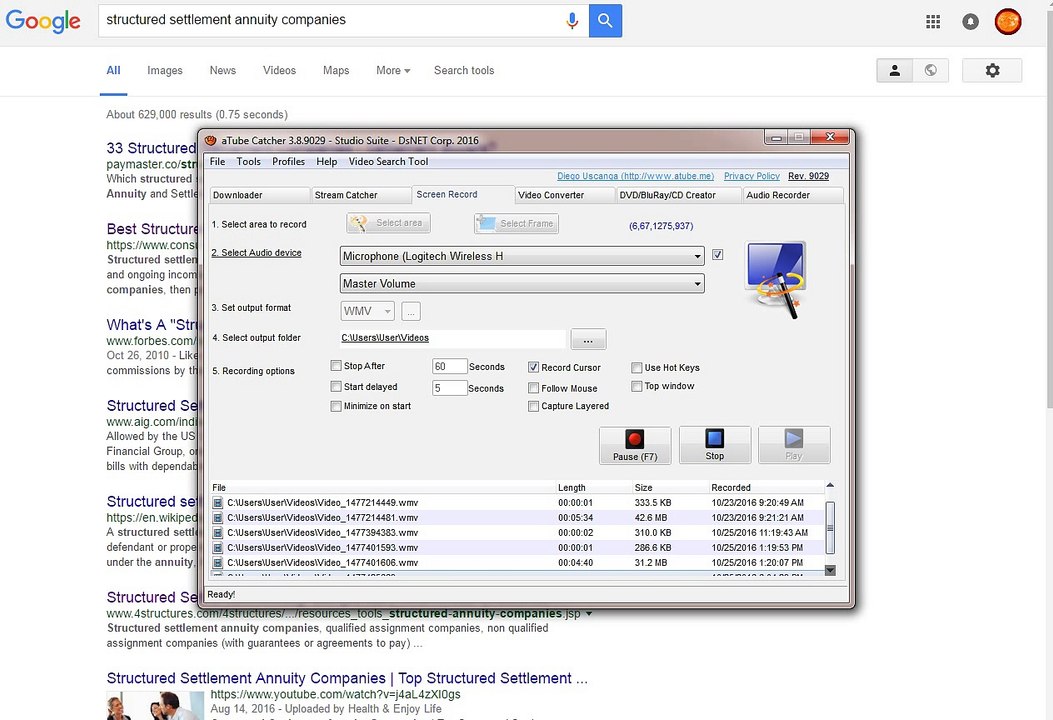Enable the Capture Layered checkbox
This screenshot has height=720, width=1053.
(x=533, y=406)
